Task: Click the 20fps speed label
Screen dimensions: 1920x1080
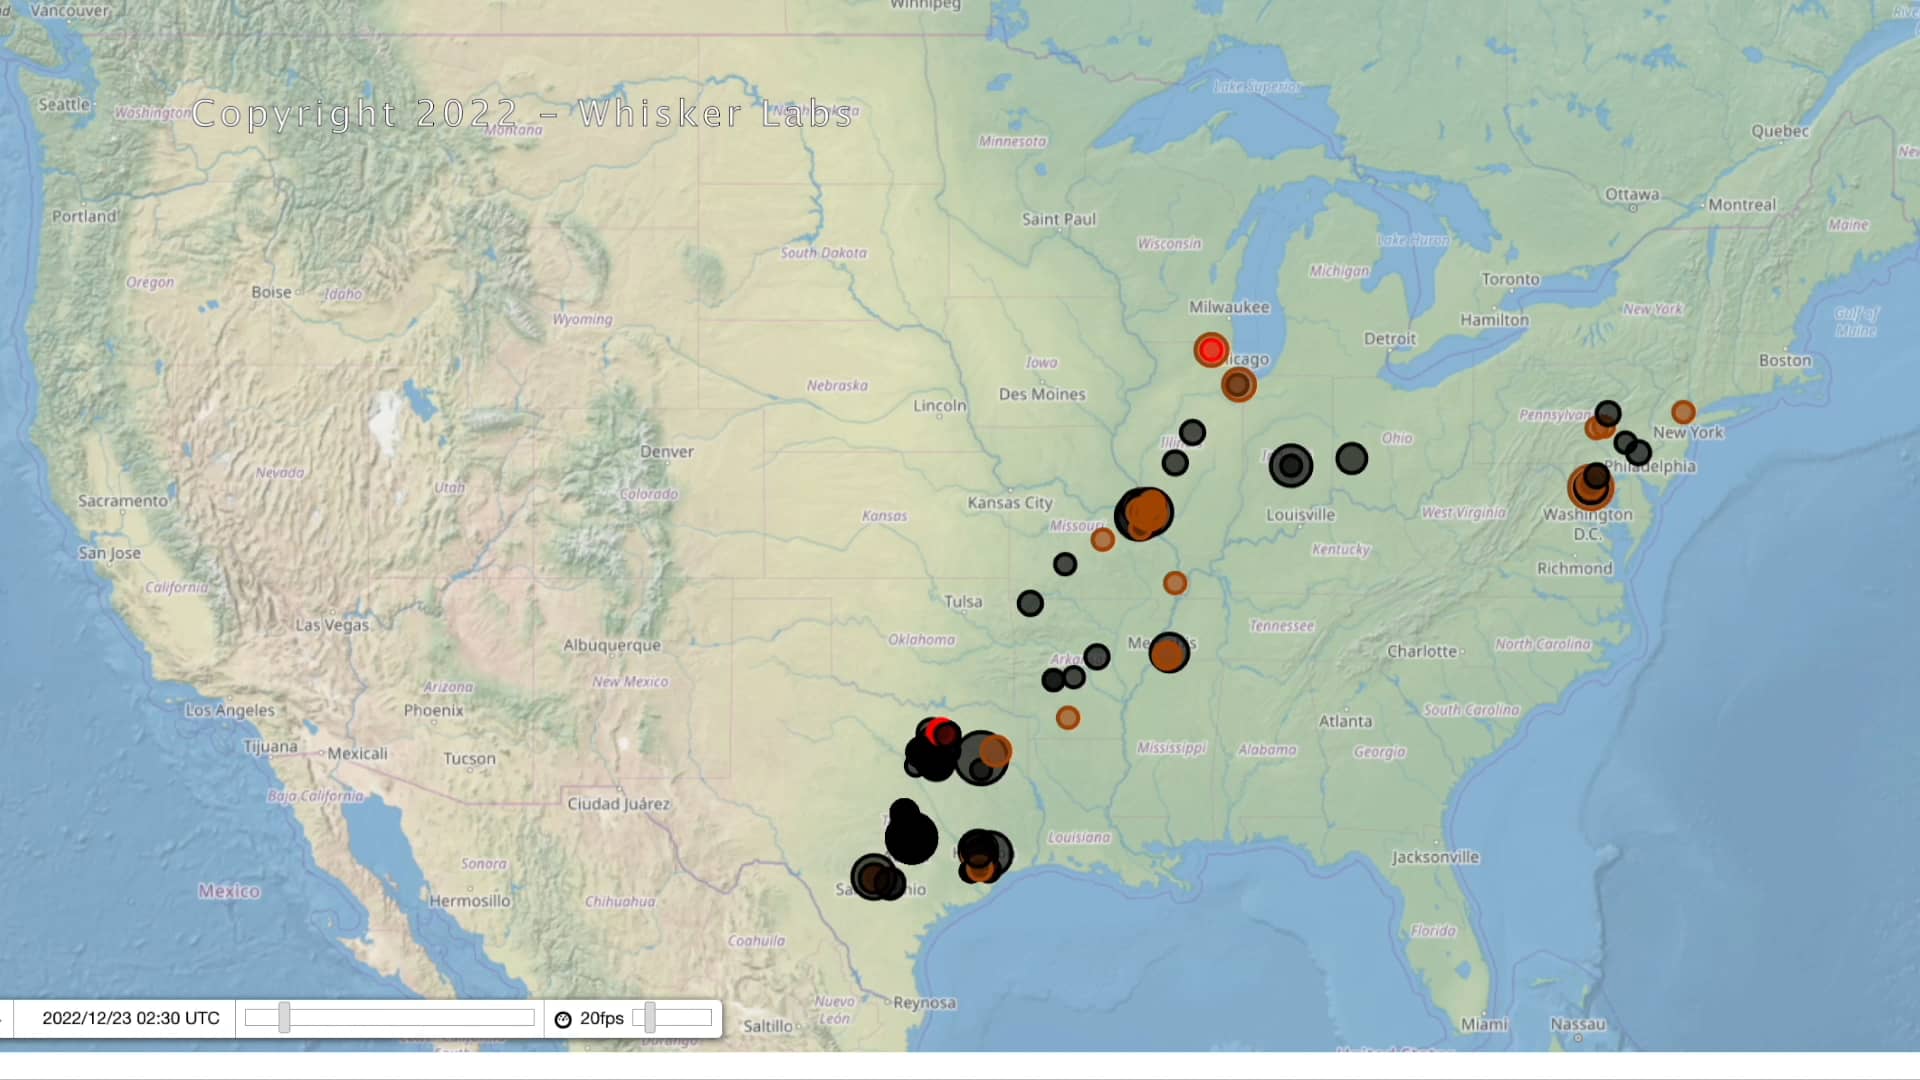Action: click(601, 1018)
